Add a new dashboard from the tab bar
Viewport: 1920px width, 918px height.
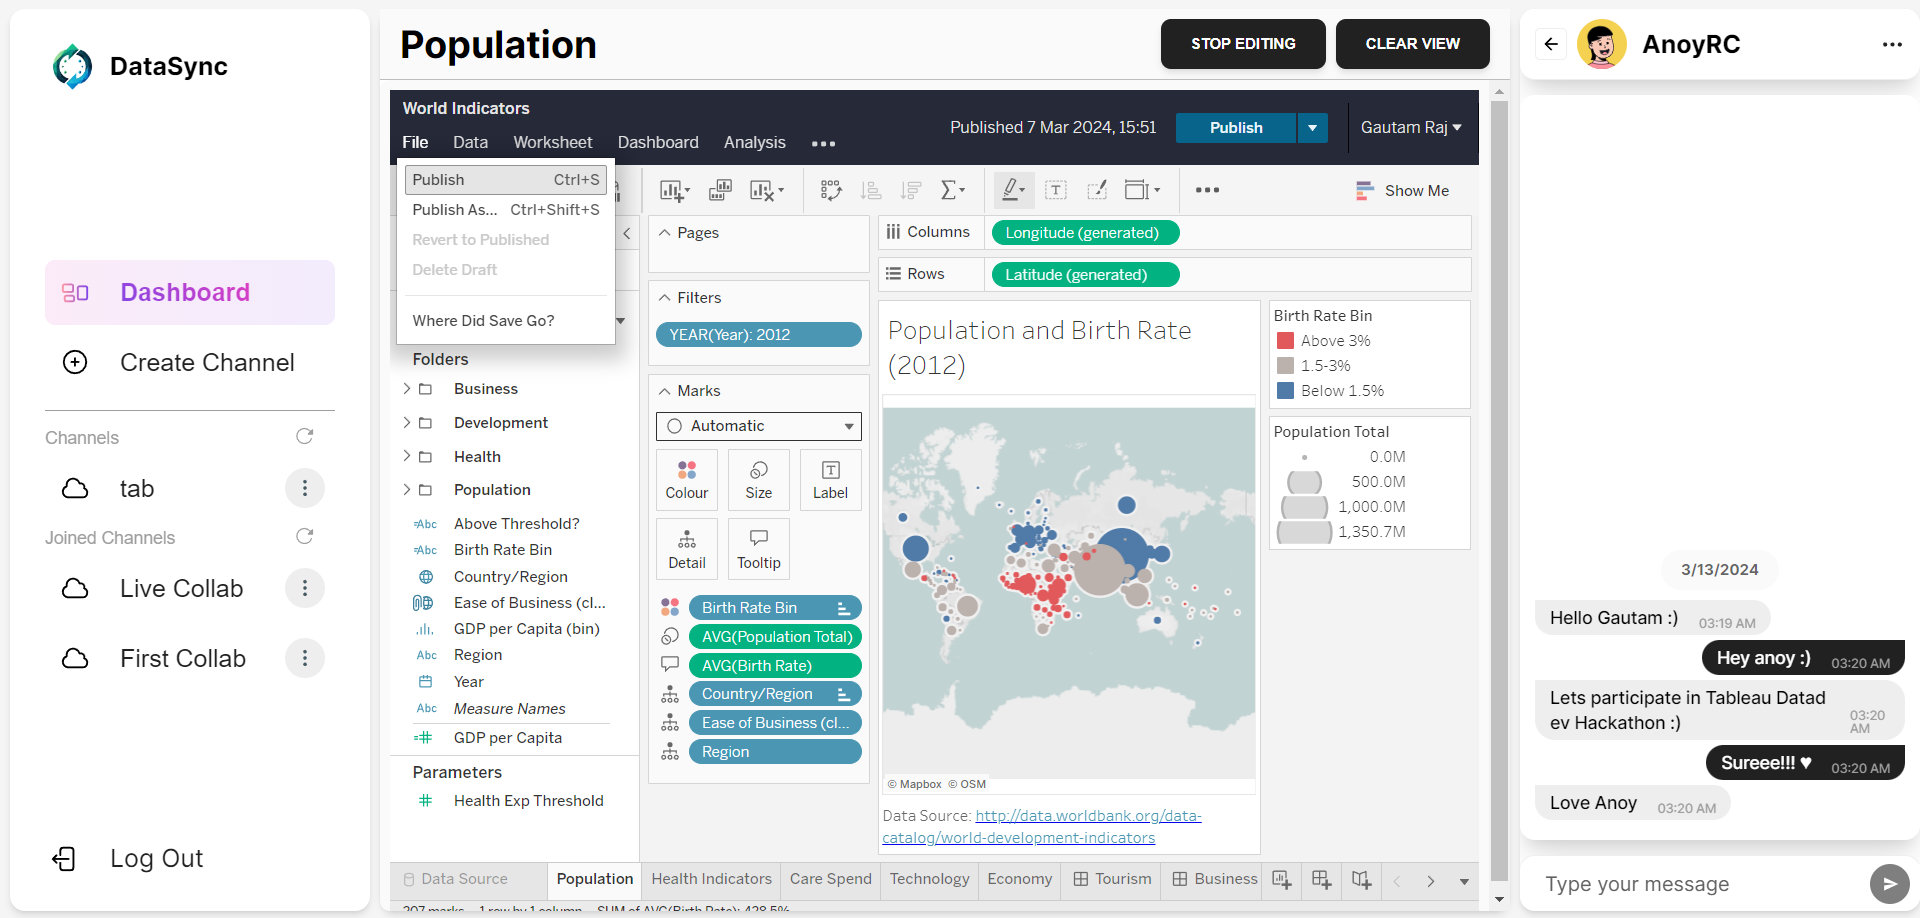pos(1321,880)
